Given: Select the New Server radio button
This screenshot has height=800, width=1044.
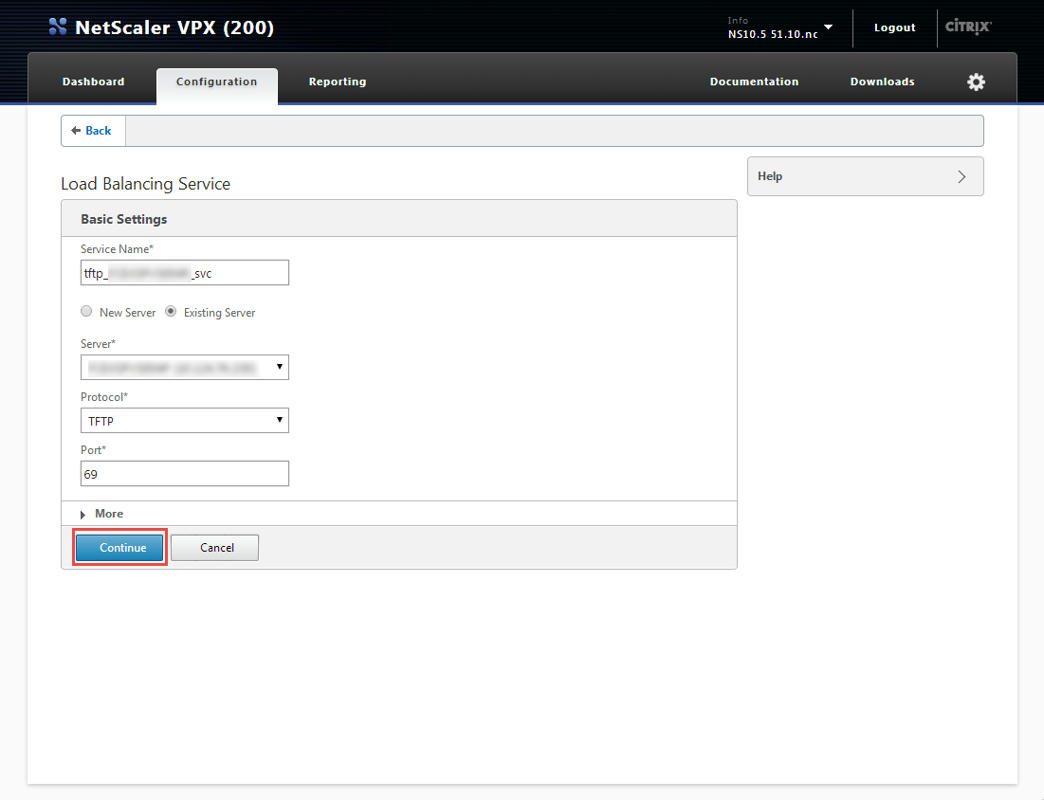Looking at the screenshot, I should coord(87,312).
